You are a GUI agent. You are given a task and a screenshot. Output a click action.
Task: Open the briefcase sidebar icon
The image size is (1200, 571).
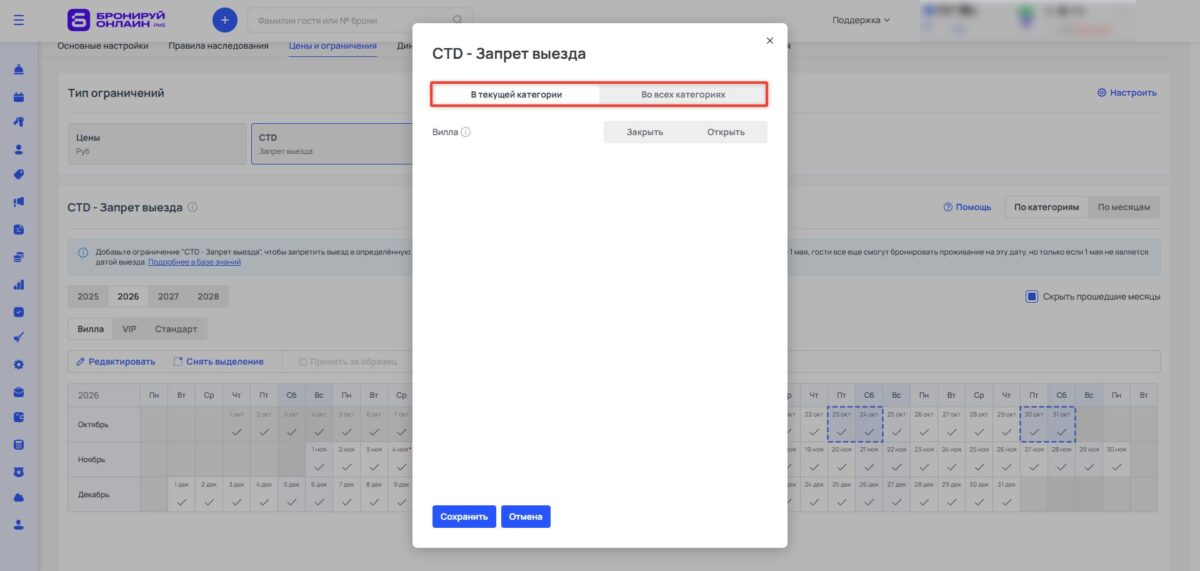pyautogui.click(x=19, y=391)
